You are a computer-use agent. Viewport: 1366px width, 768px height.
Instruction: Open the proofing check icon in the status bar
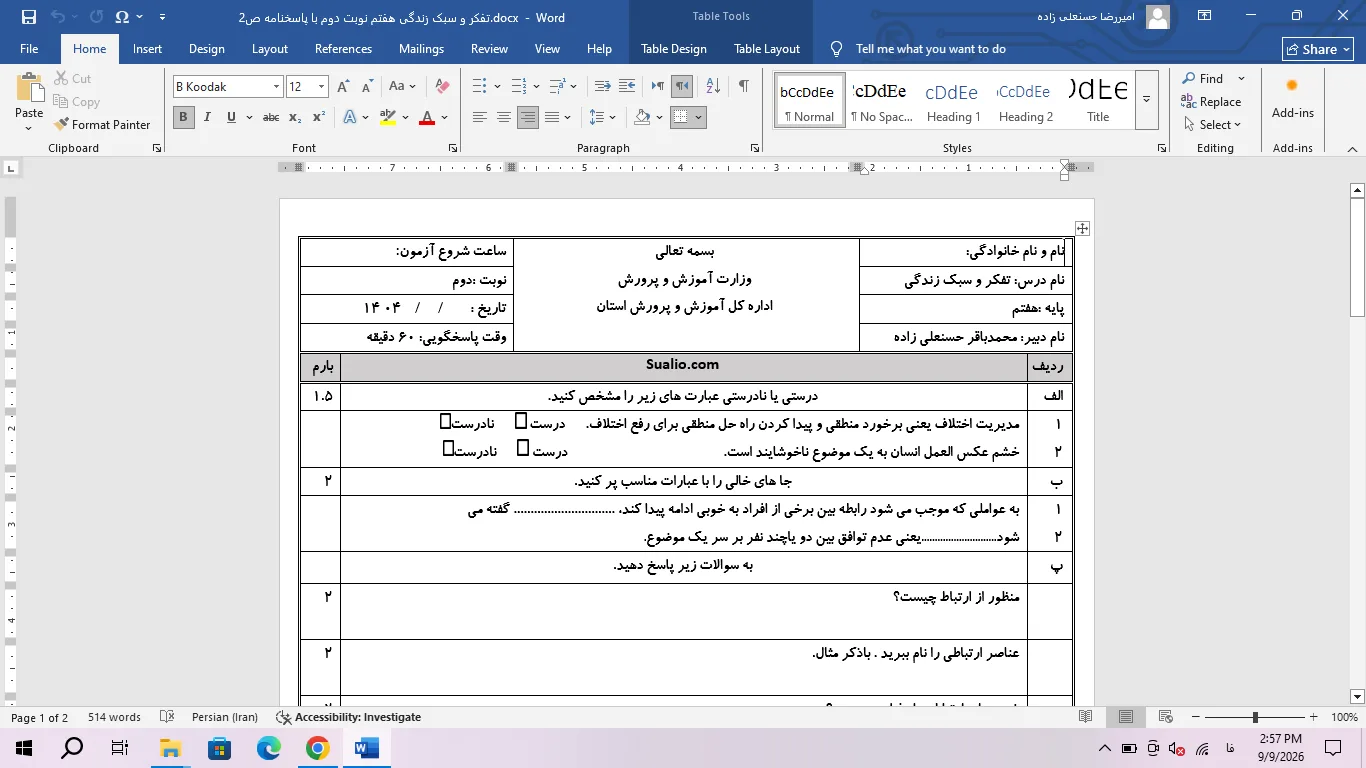[167, 717]
